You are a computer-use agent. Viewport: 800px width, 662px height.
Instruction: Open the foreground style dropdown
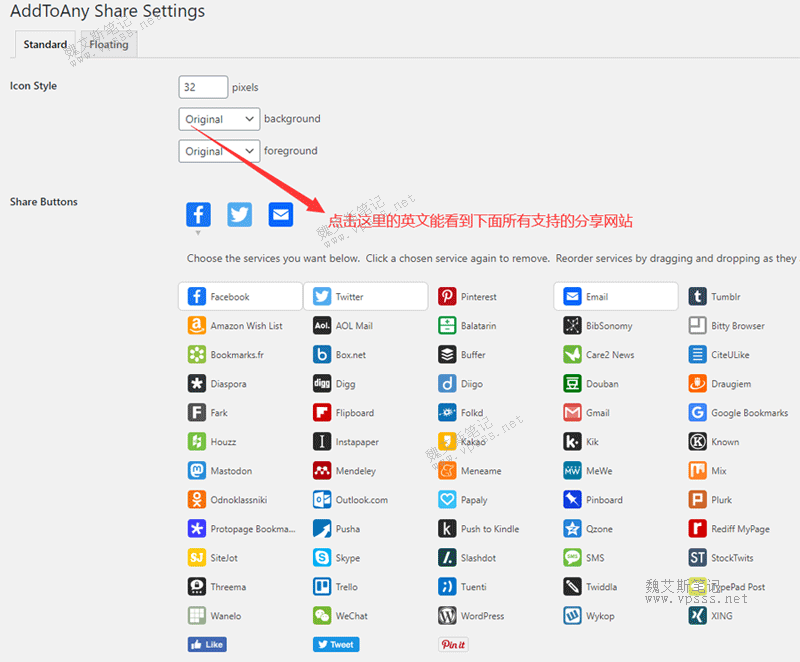219,151
